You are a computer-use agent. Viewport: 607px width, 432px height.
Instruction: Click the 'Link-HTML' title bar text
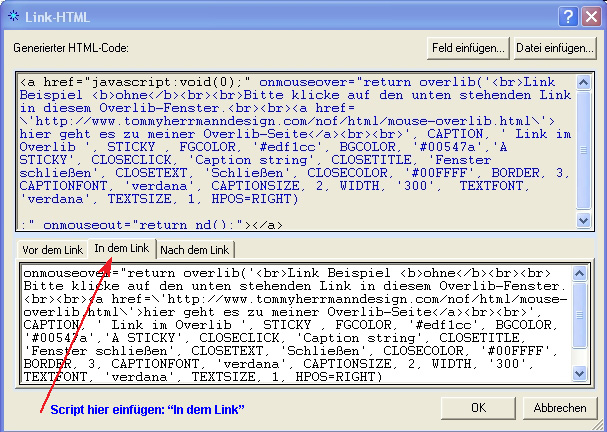point(52,14)
